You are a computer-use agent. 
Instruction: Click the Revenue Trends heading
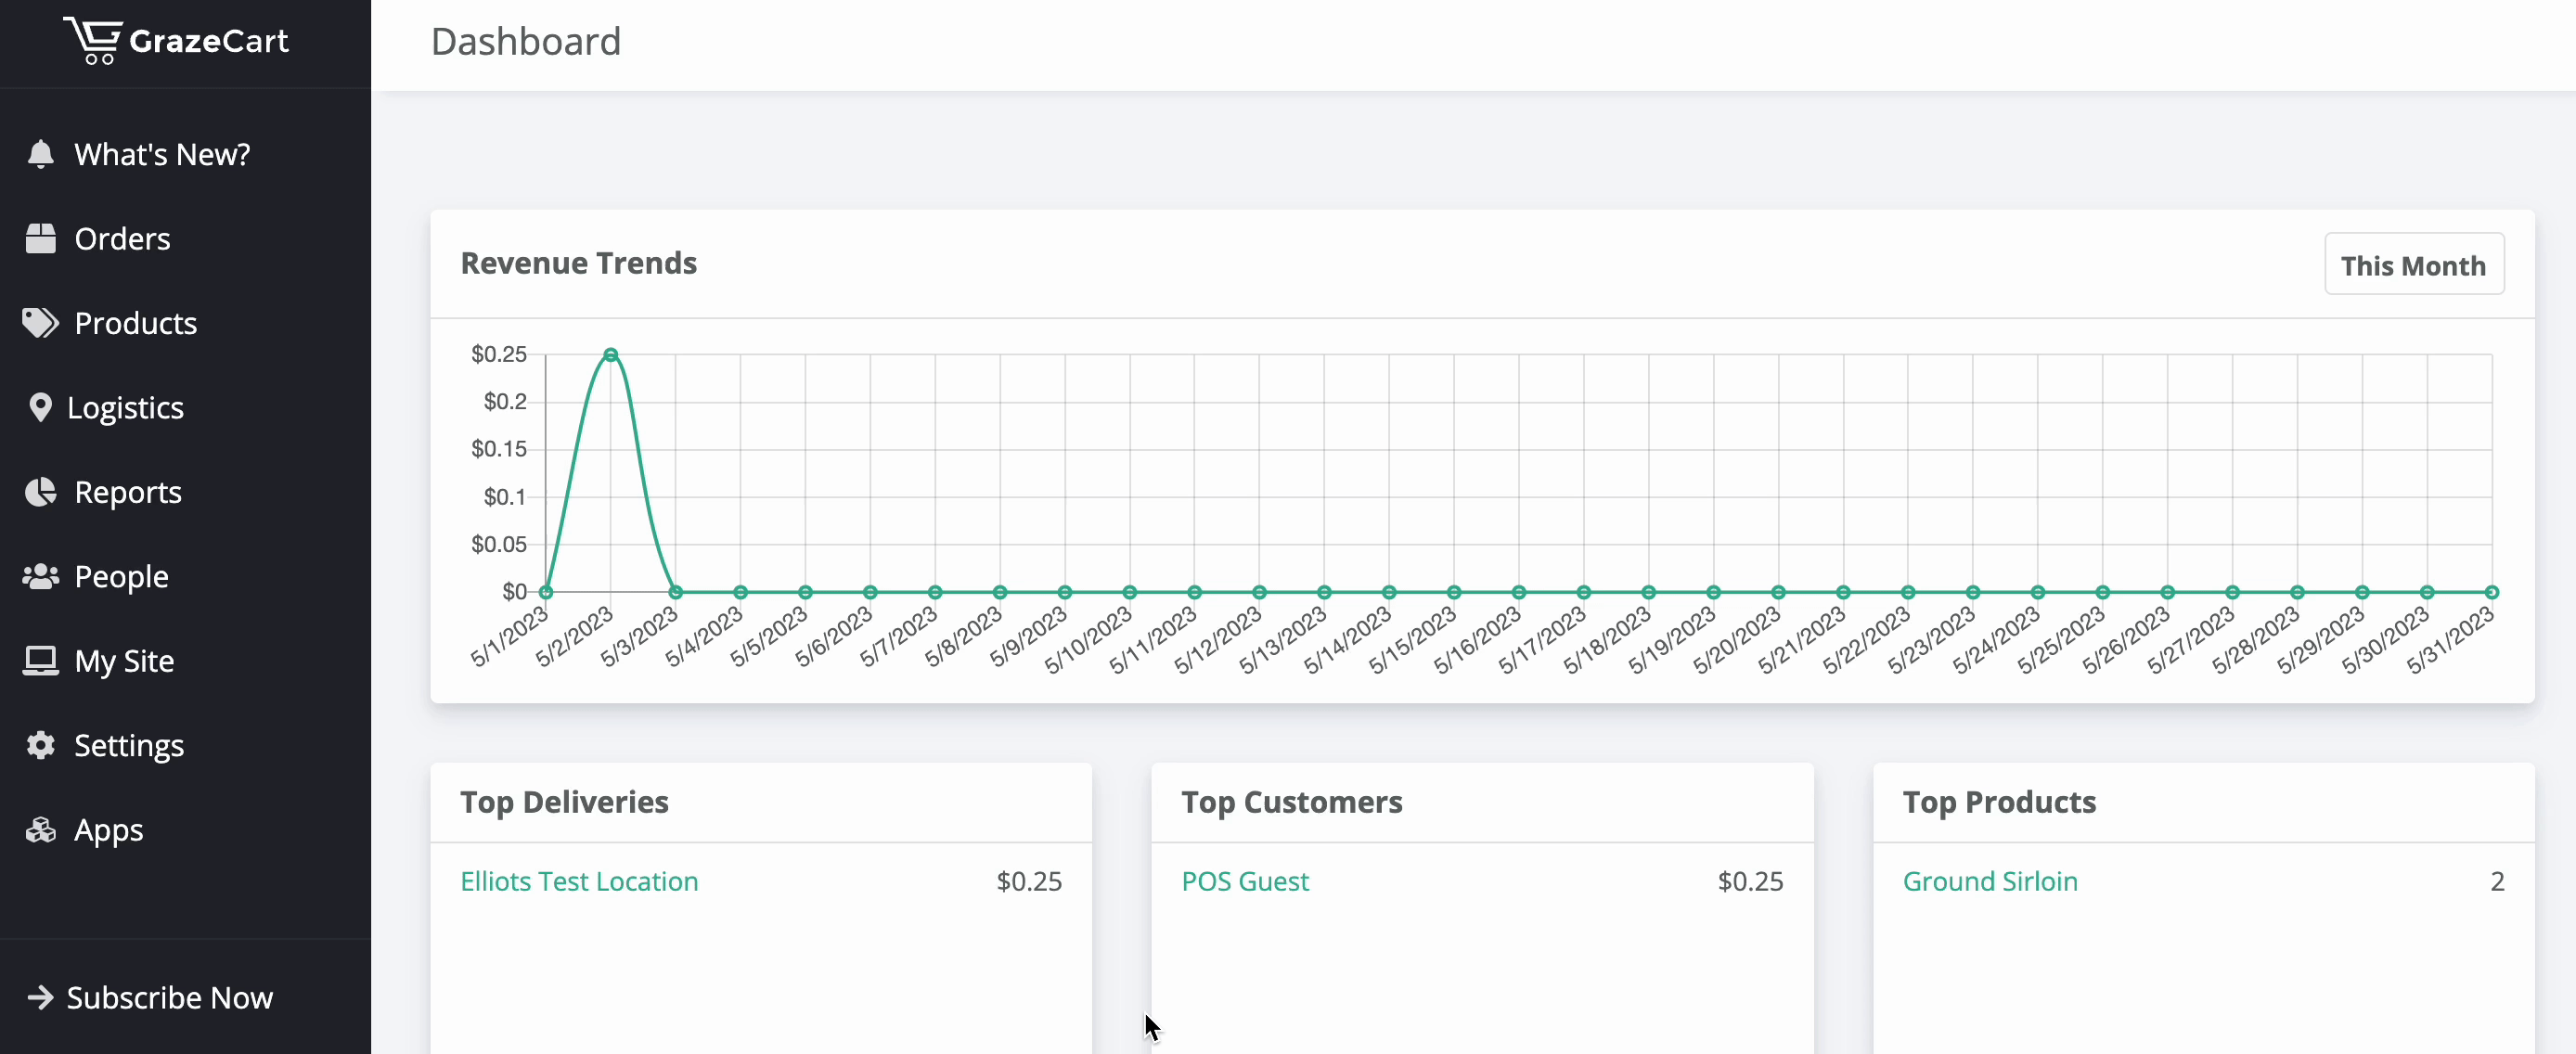point(578,263)
